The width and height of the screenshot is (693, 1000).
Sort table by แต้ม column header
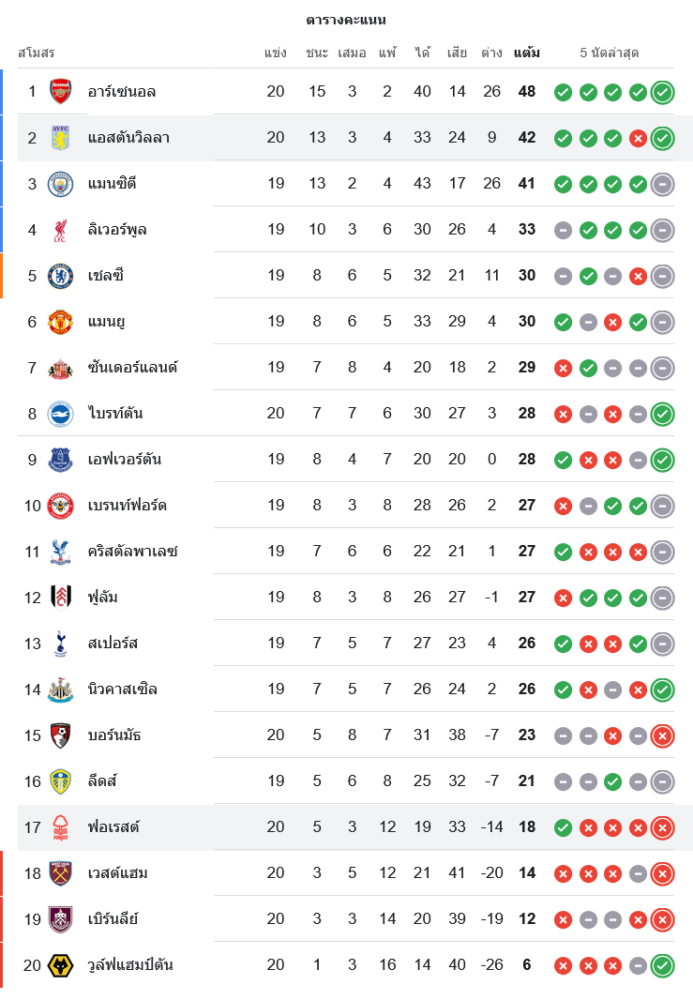click(527, 52)
